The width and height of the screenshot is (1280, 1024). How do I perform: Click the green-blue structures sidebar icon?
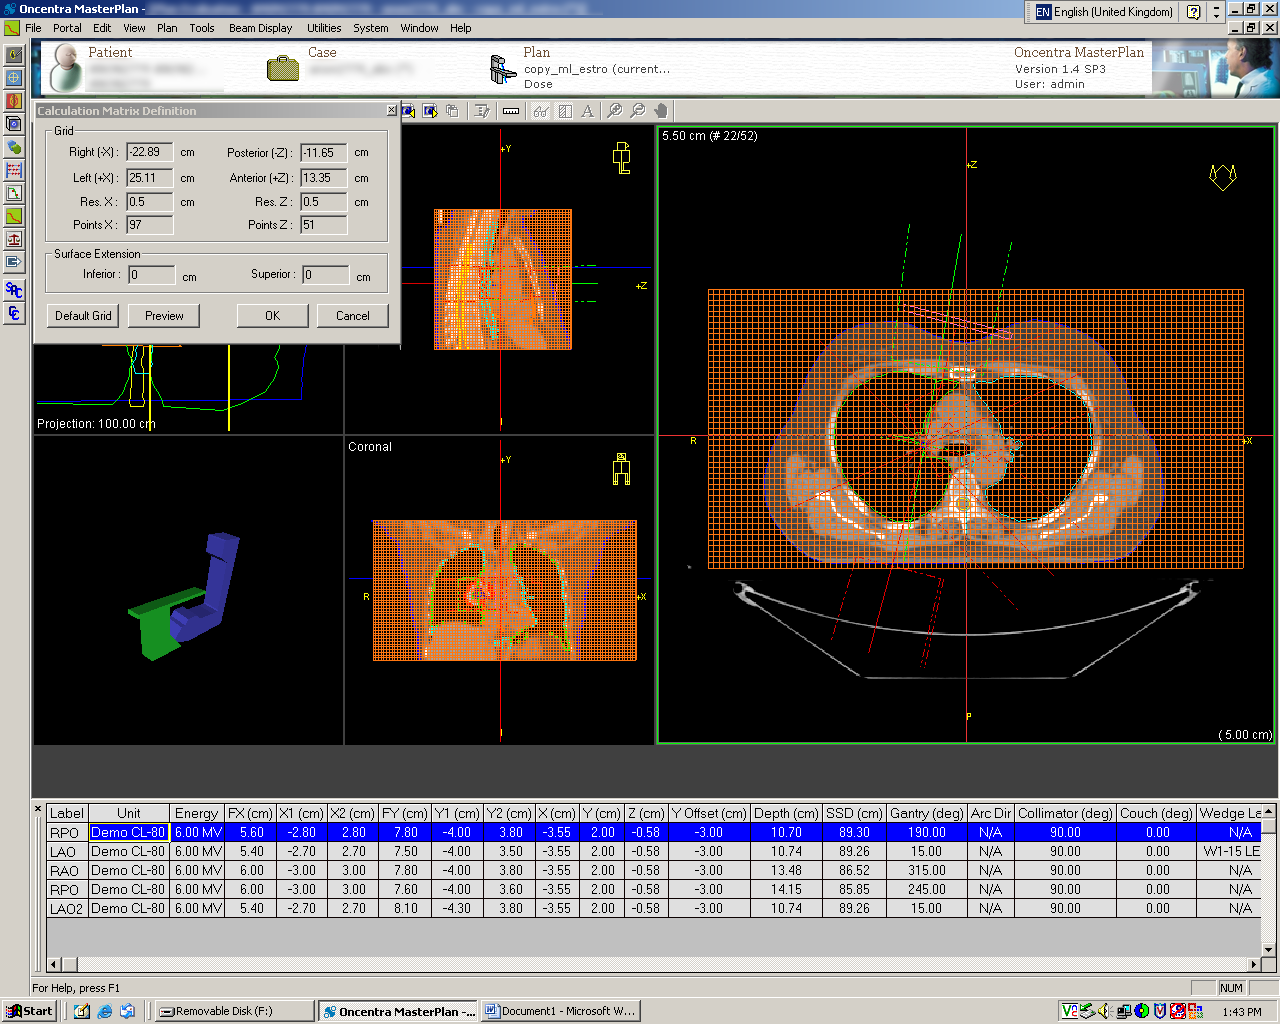(14, 147)
